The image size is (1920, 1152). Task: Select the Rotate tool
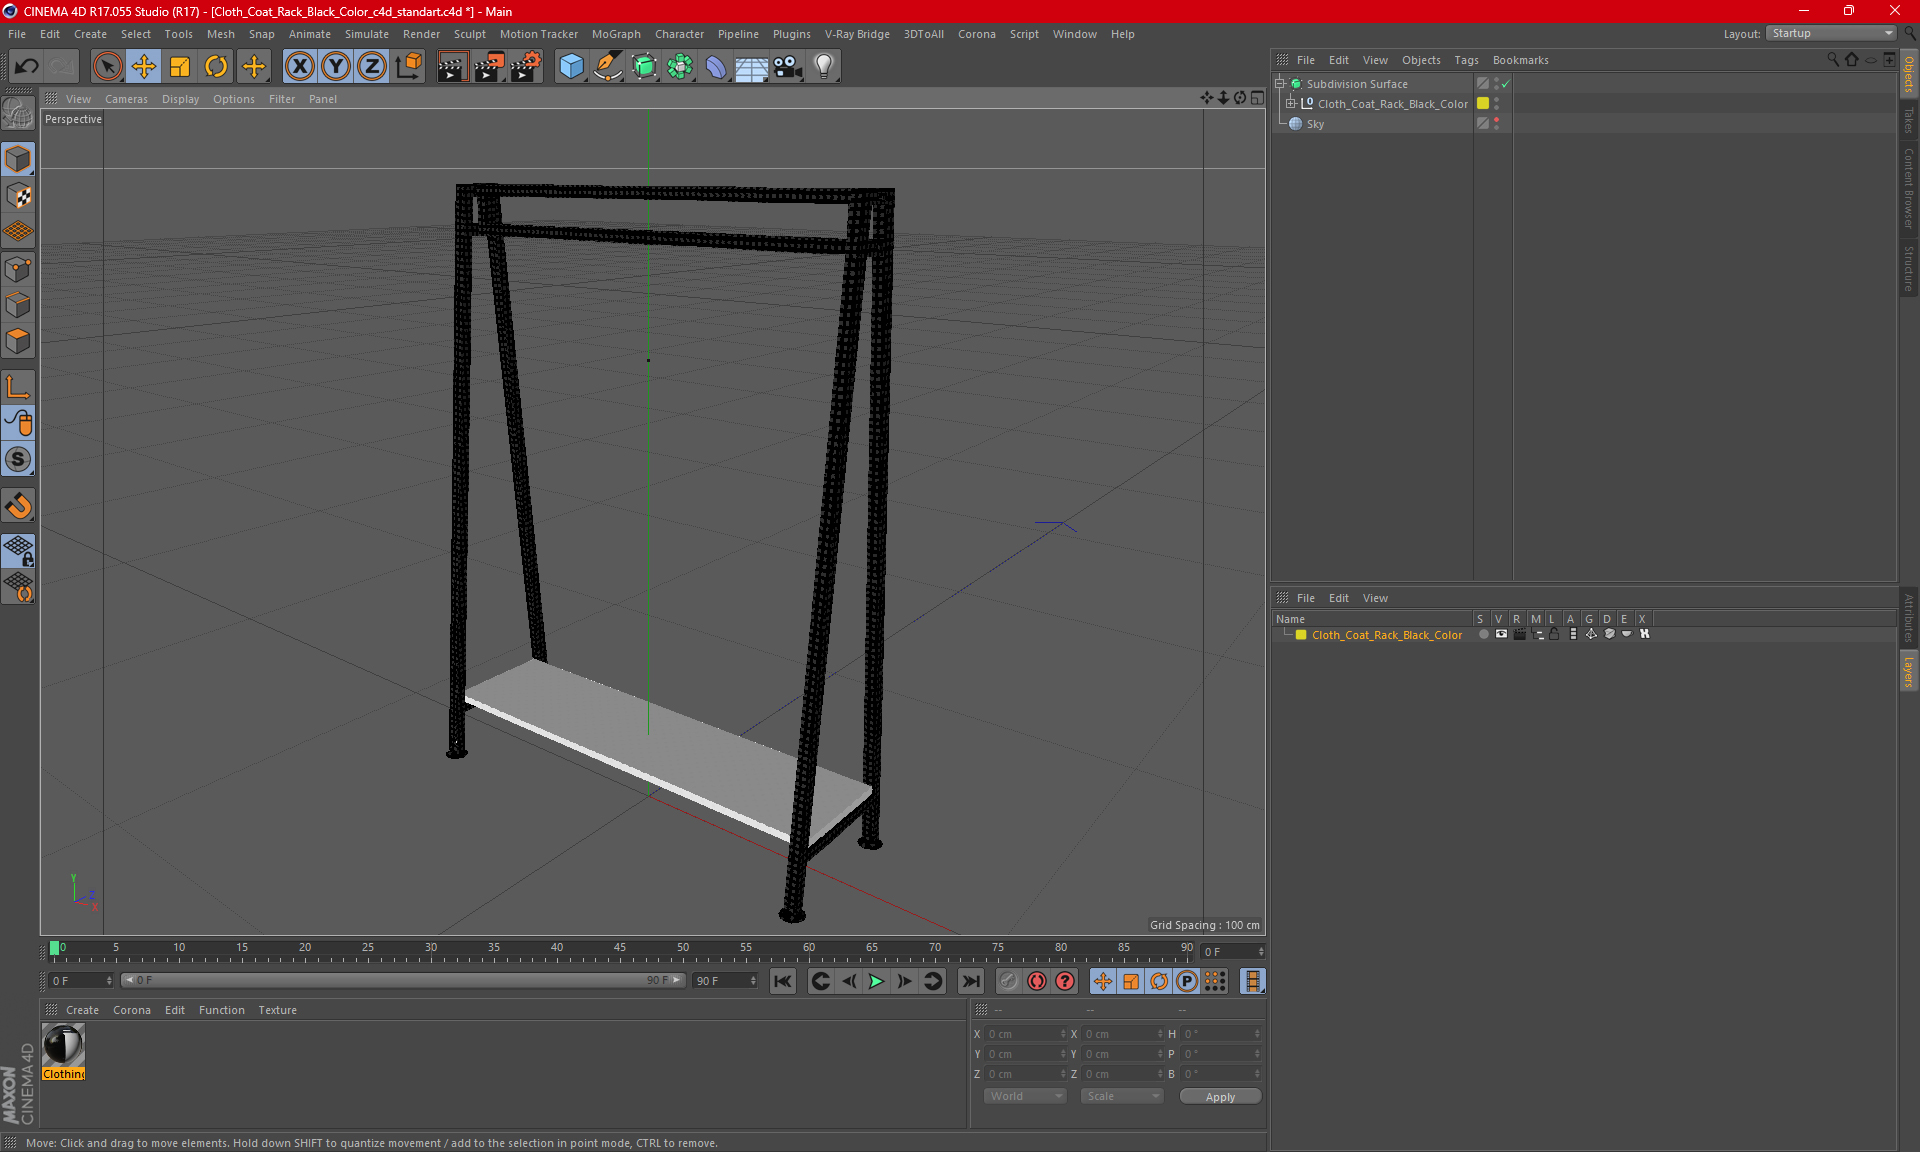[216, 67]
